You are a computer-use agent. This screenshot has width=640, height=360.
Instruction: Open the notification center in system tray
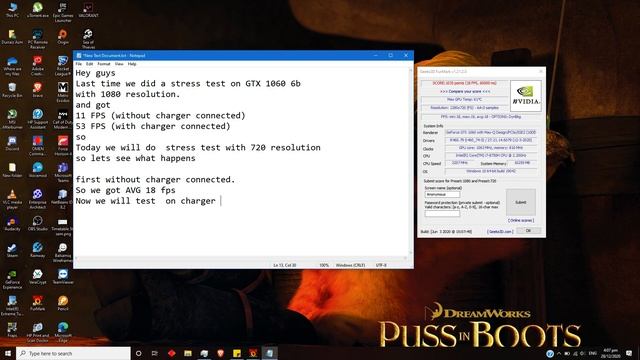click(629, 353)
